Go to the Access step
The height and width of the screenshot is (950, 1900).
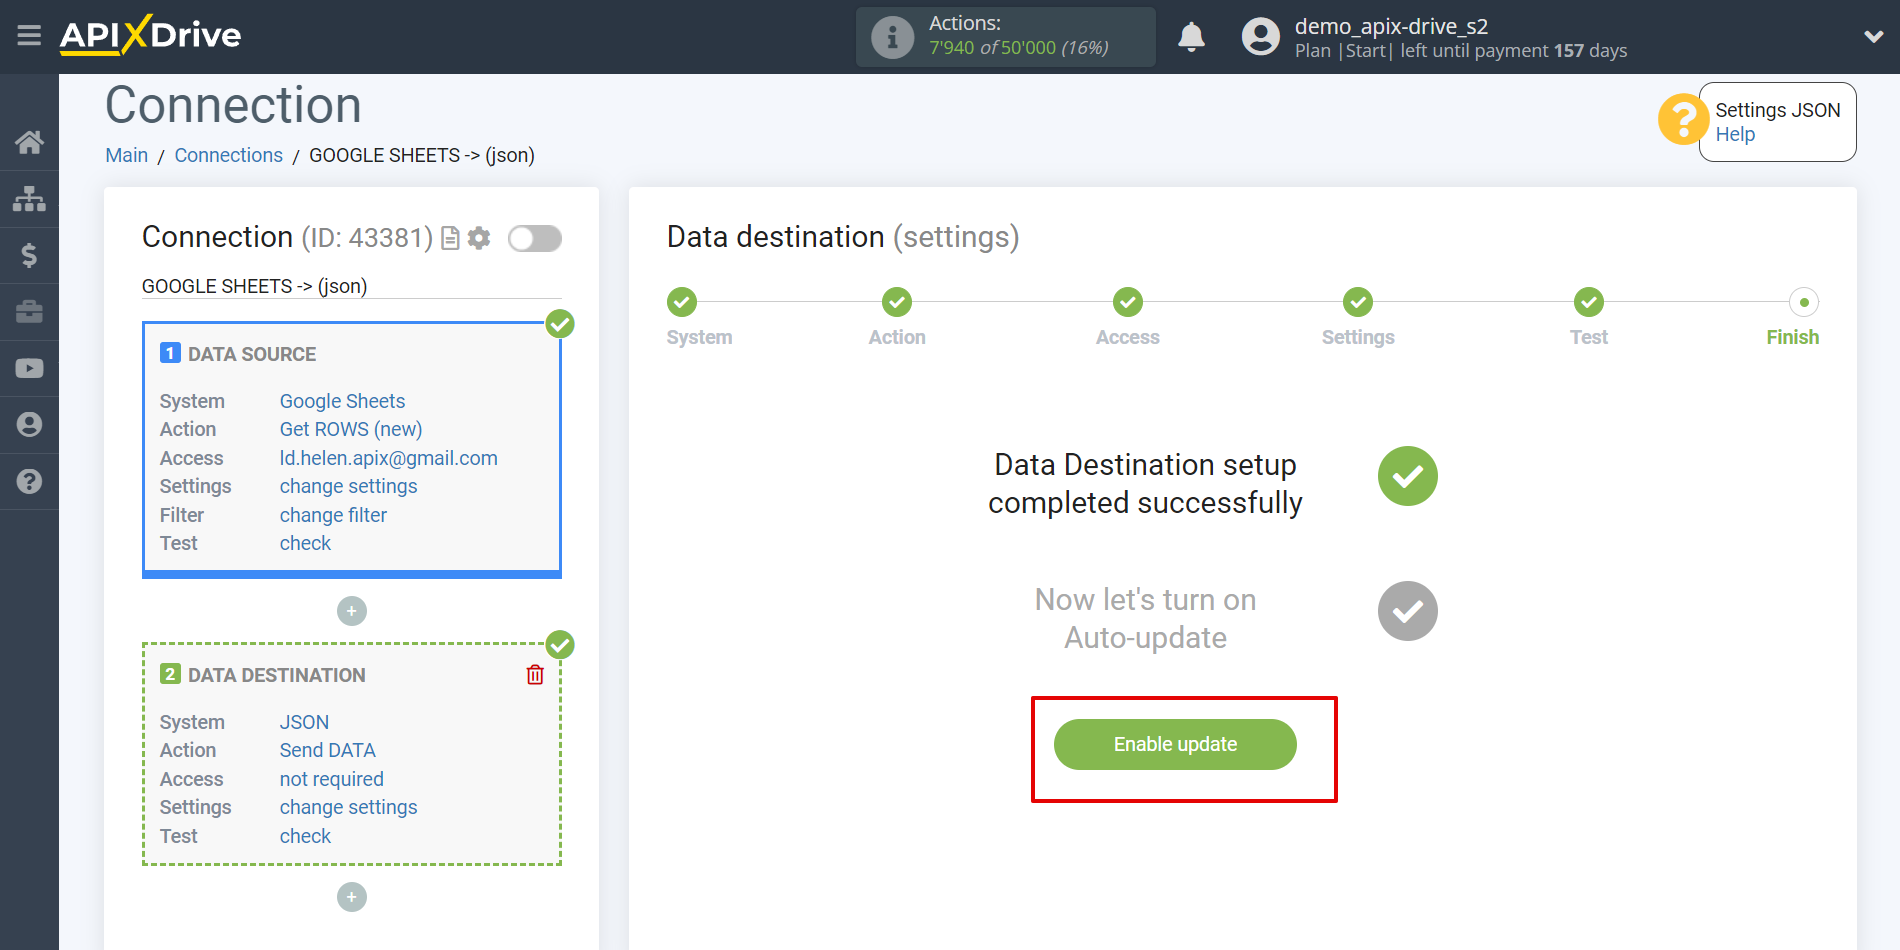pos(1128,302)
